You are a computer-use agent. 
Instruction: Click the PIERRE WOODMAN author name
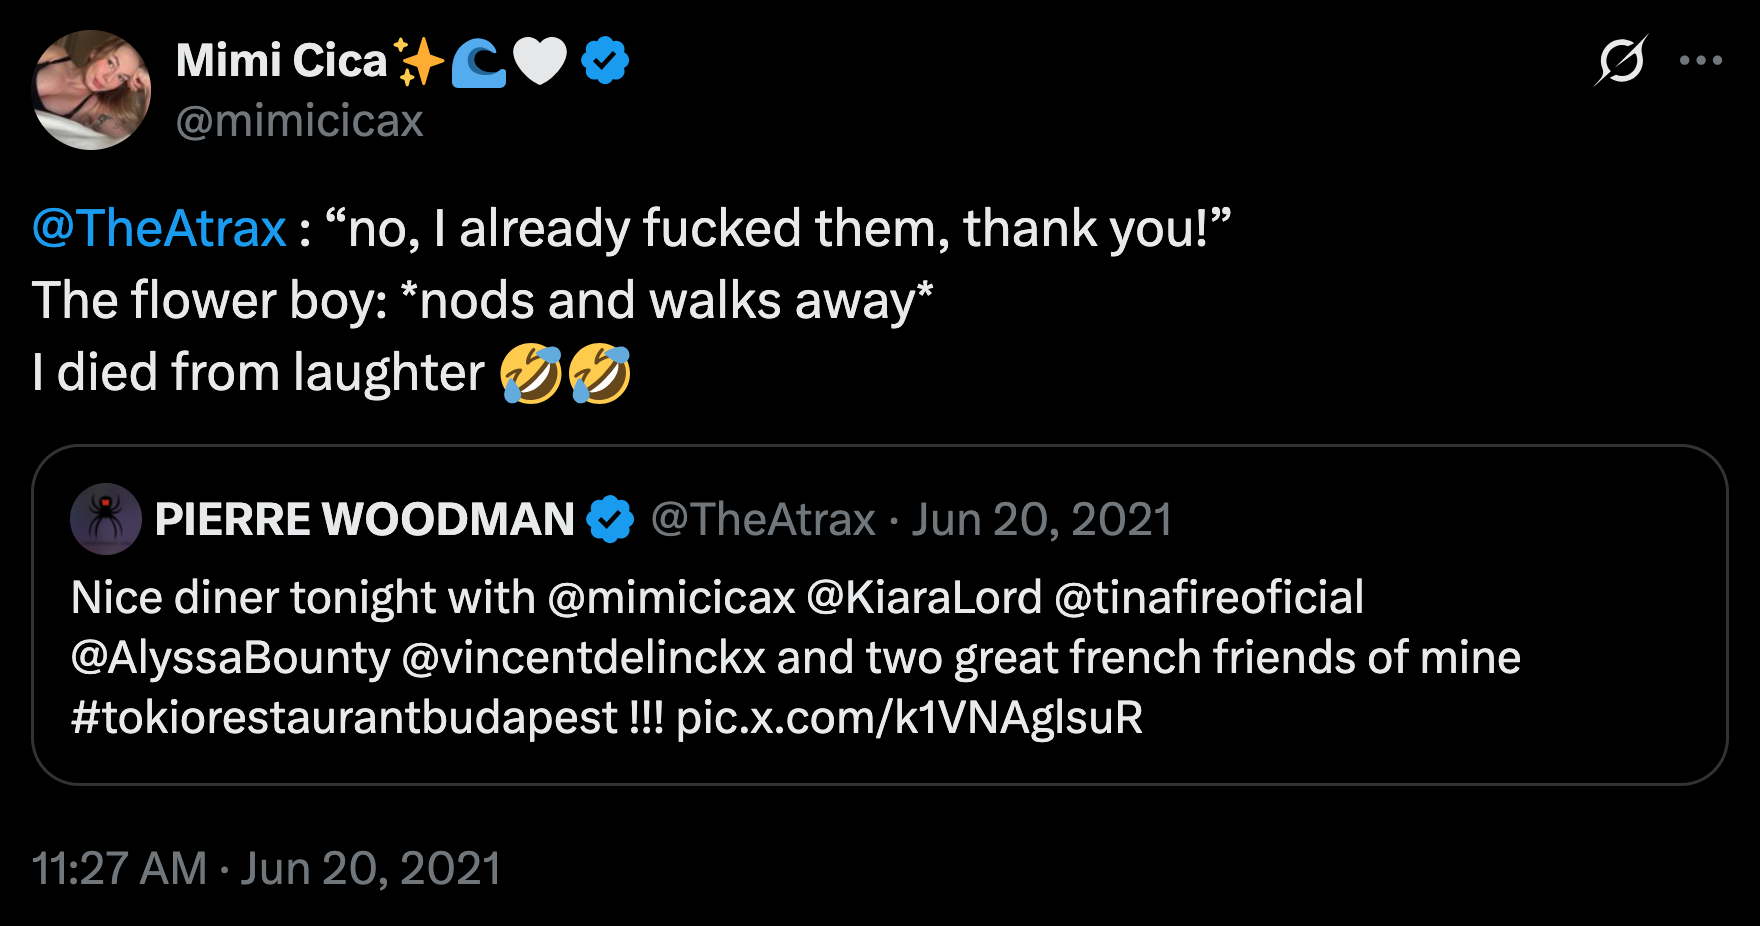(364, 519)
